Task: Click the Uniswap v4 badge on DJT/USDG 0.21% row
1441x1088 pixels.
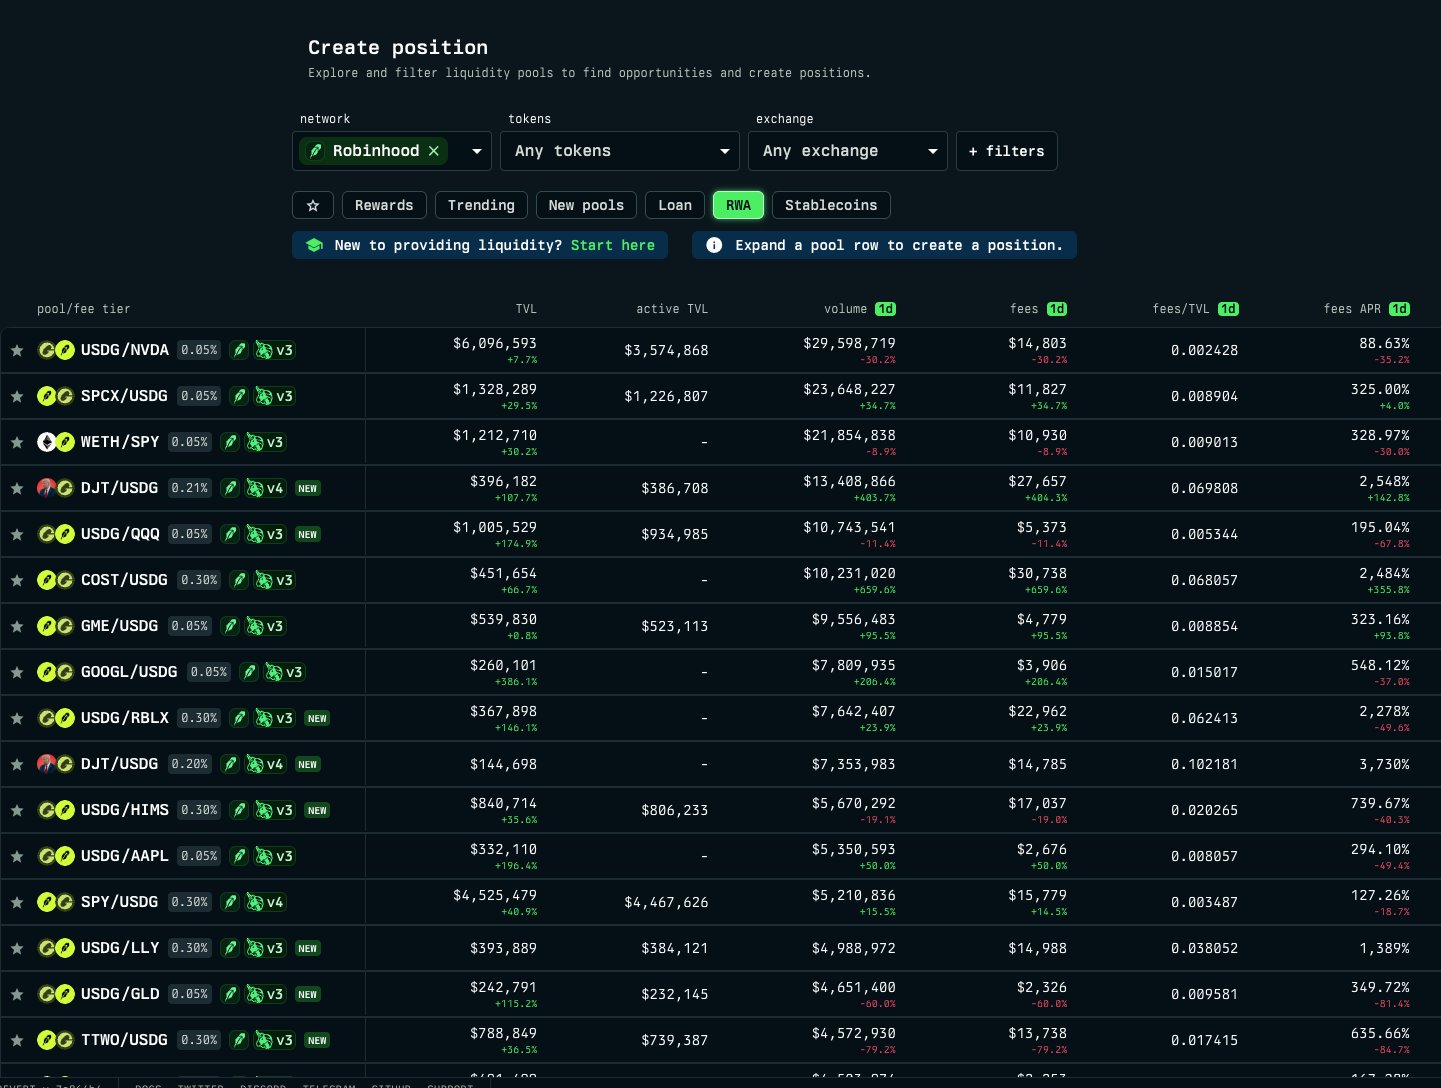Action: pos(265,488)
